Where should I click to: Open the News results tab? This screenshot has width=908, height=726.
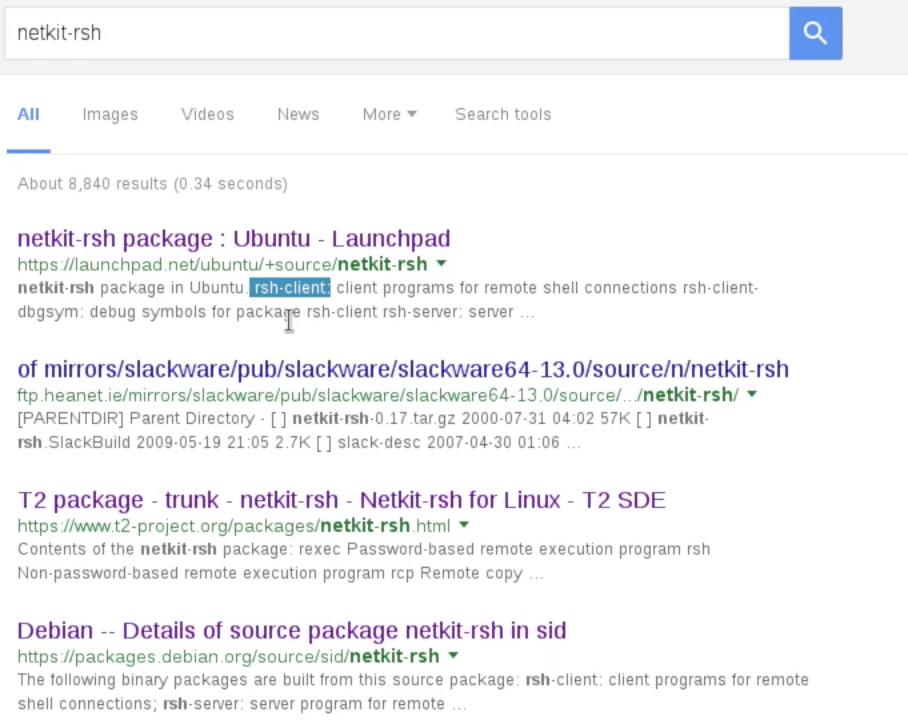tap(298, 114)
